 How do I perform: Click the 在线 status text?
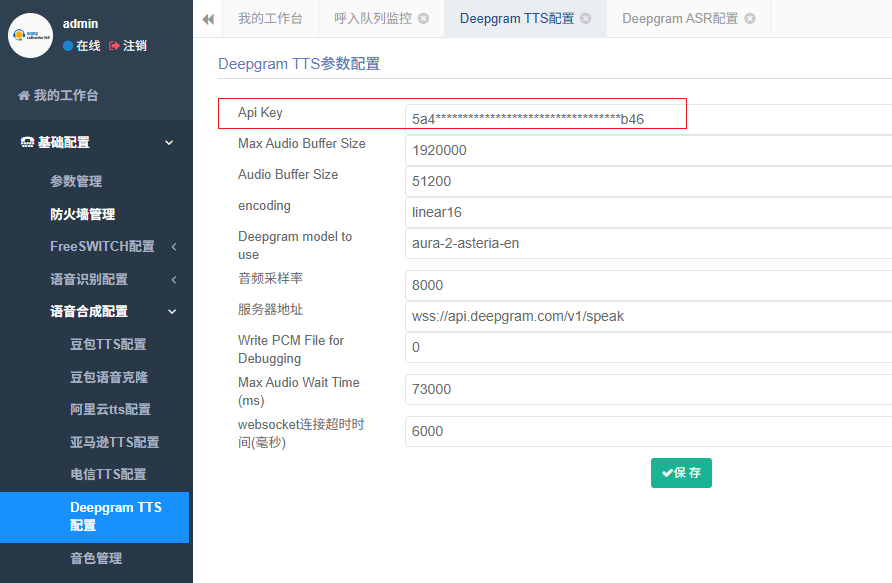click(x=88, y=46)
